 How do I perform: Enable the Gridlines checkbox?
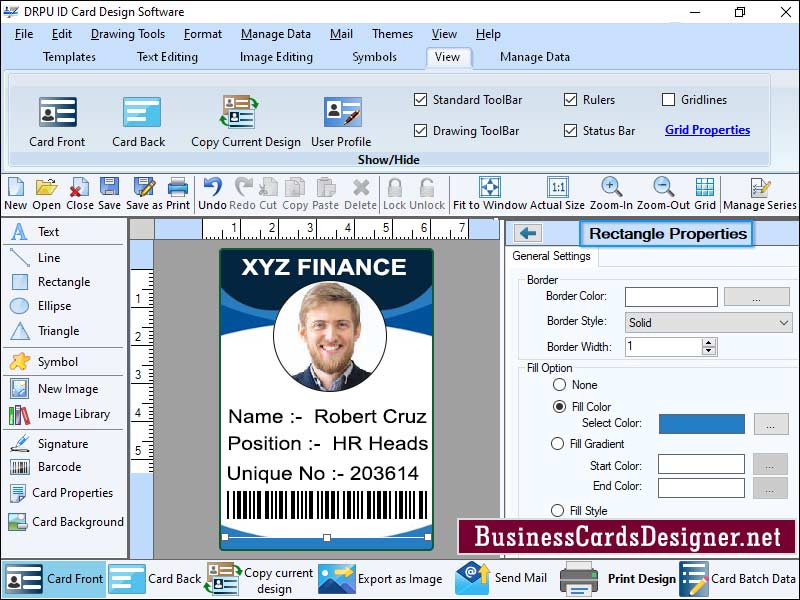[x=669, y=100]
